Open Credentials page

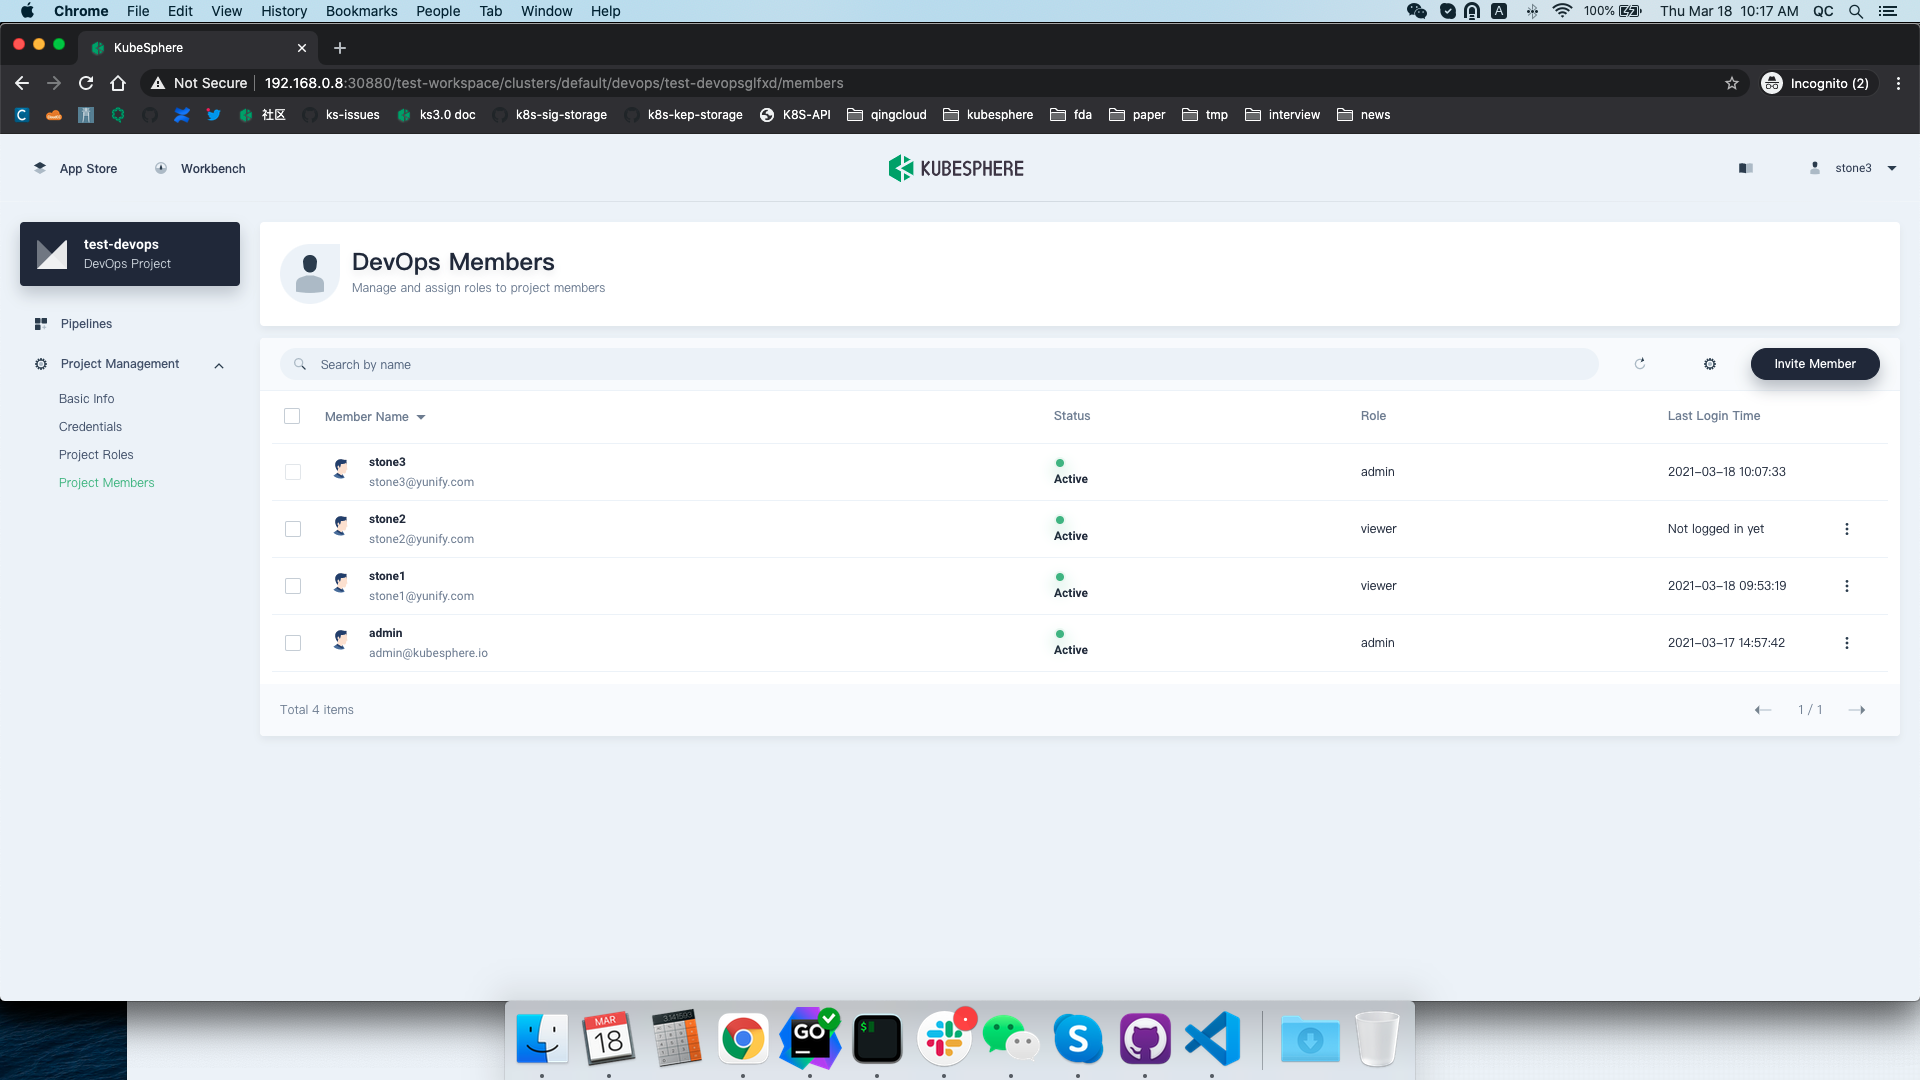pos(90,427)
